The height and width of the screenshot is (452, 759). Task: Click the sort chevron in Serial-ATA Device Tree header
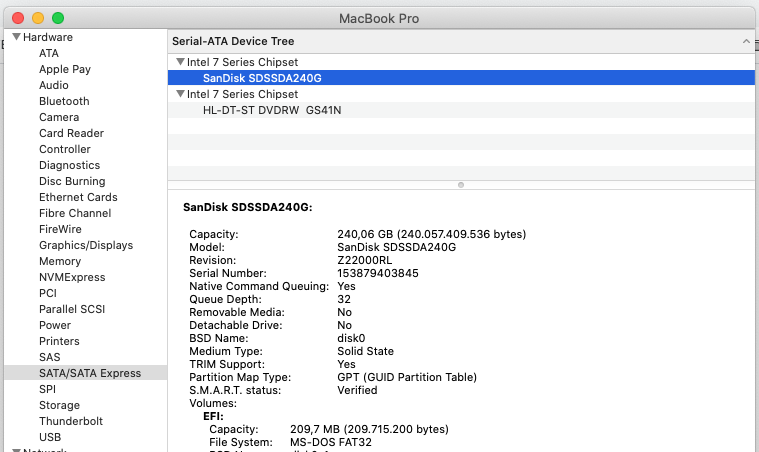[746, 42]
